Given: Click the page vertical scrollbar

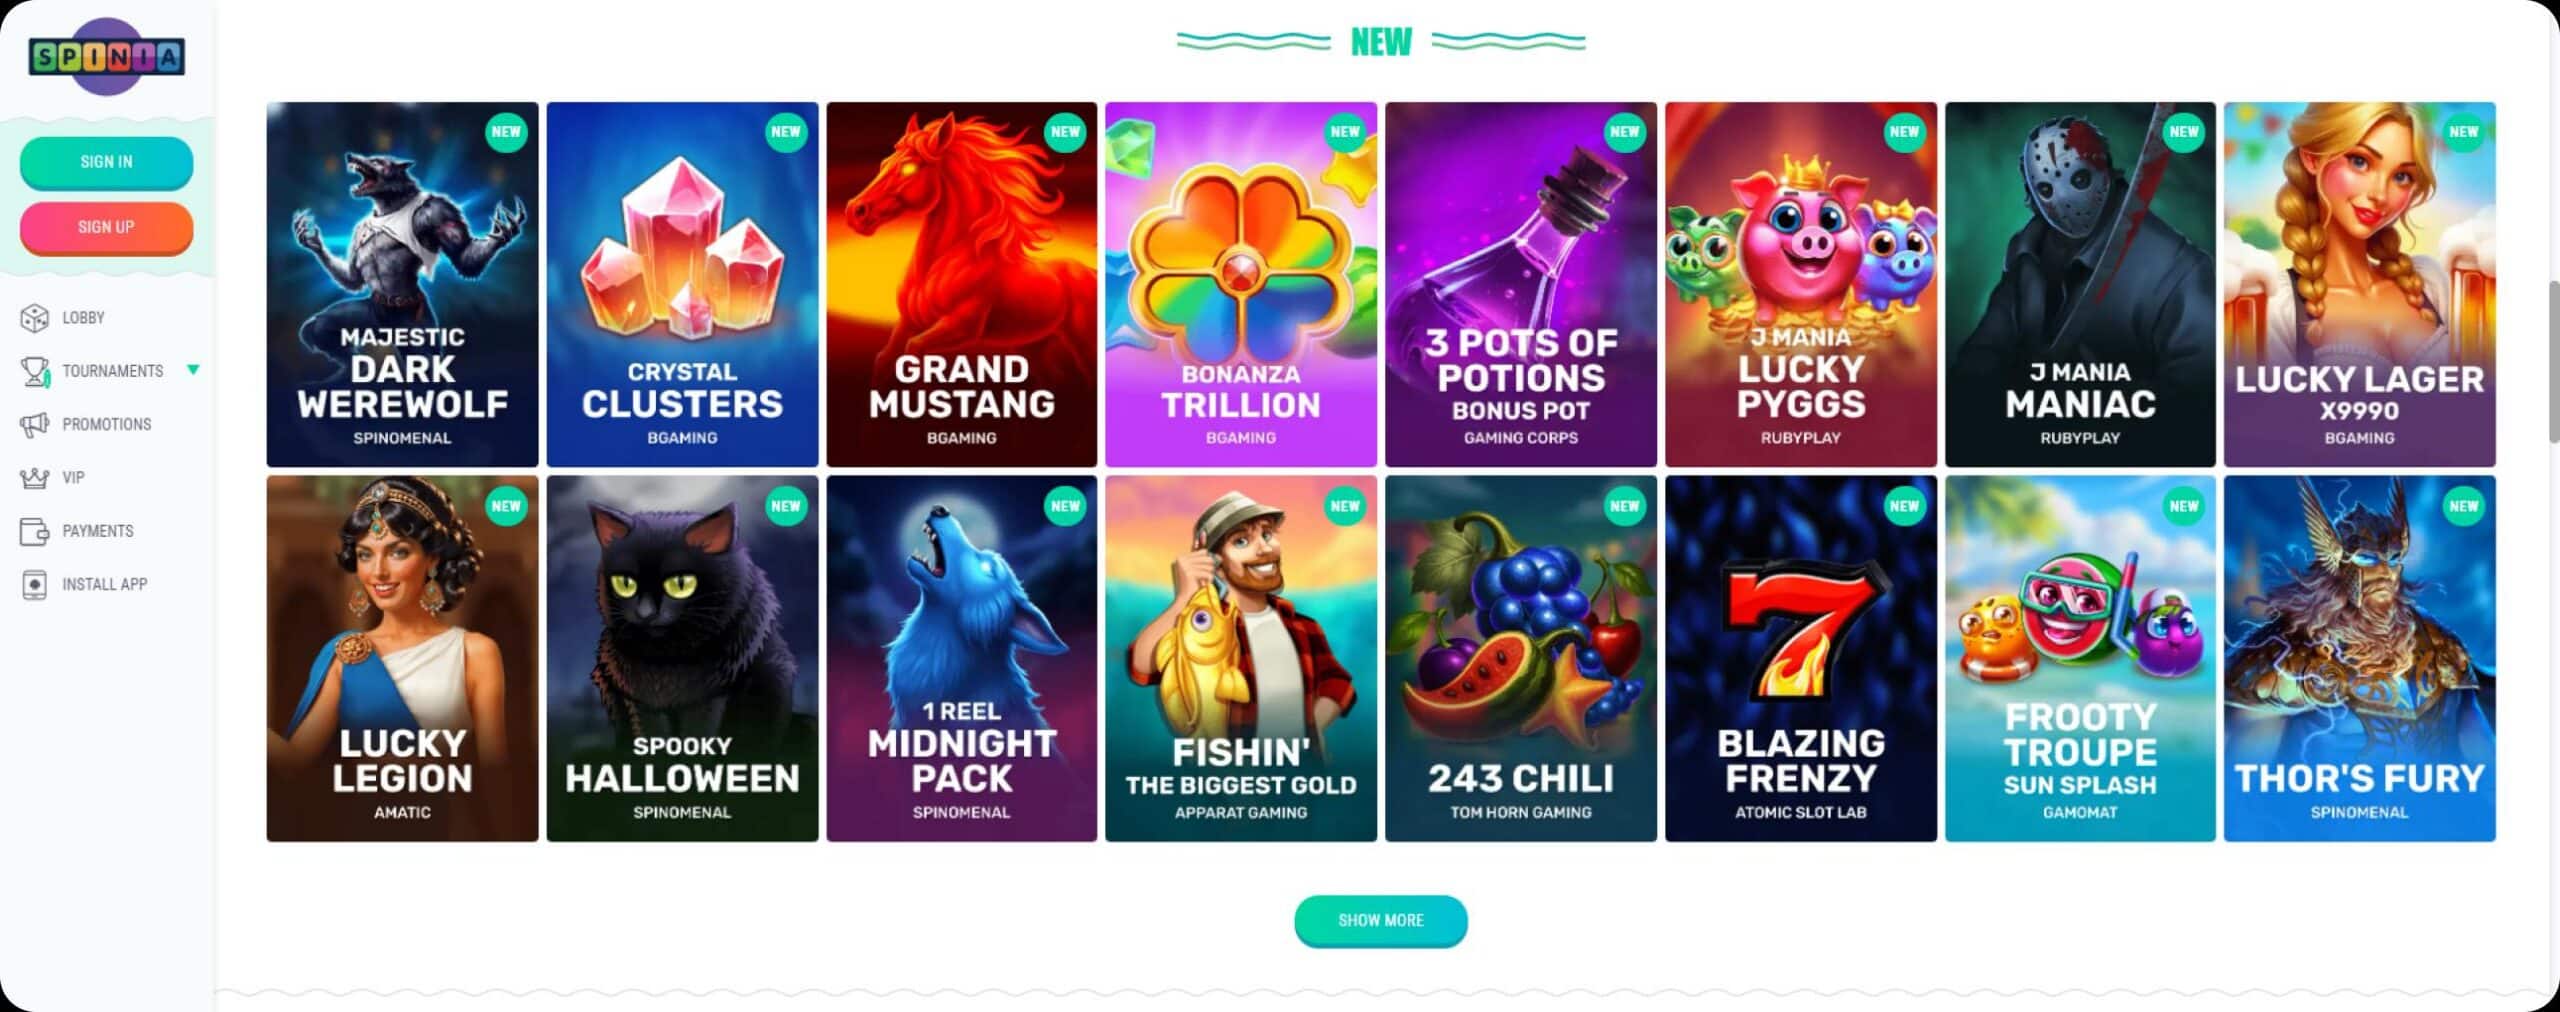Looking at the screenshot, I should tap(2553, 360).
